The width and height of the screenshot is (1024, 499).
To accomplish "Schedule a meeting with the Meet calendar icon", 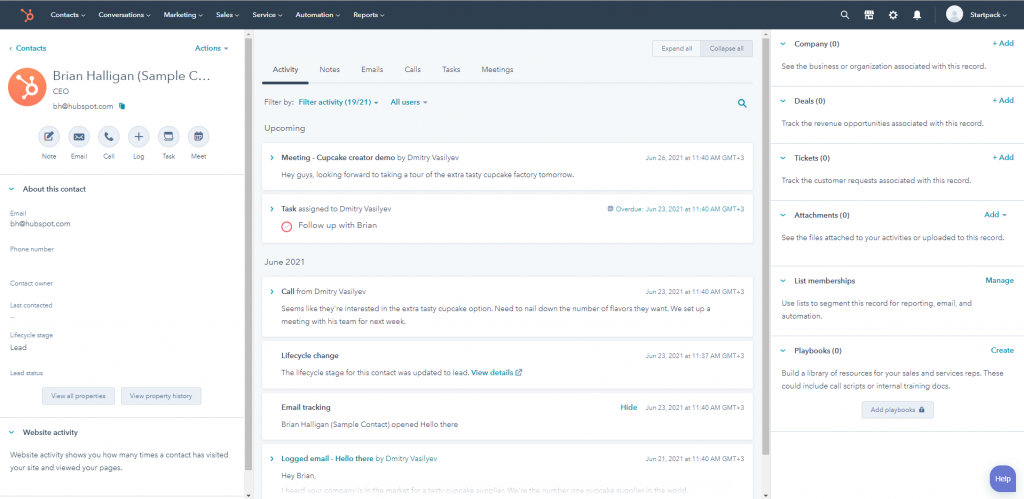I will [199, 137].
